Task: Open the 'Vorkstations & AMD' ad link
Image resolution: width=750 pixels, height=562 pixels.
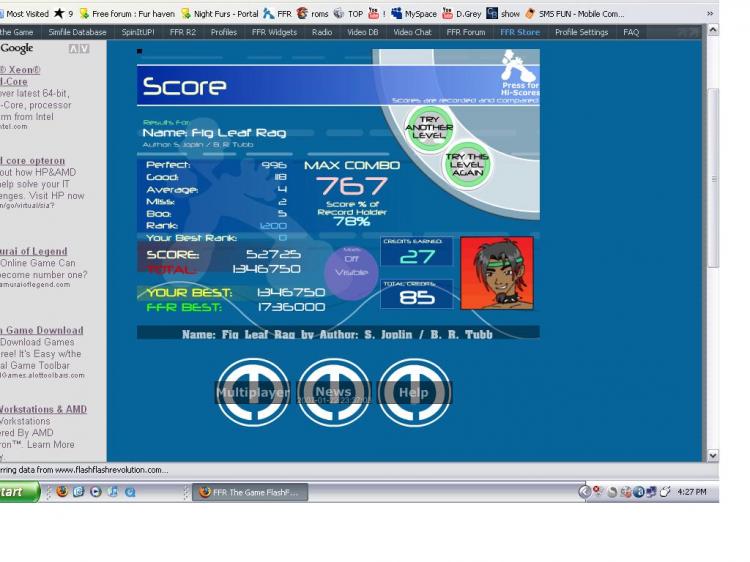Action: point(43,409)
